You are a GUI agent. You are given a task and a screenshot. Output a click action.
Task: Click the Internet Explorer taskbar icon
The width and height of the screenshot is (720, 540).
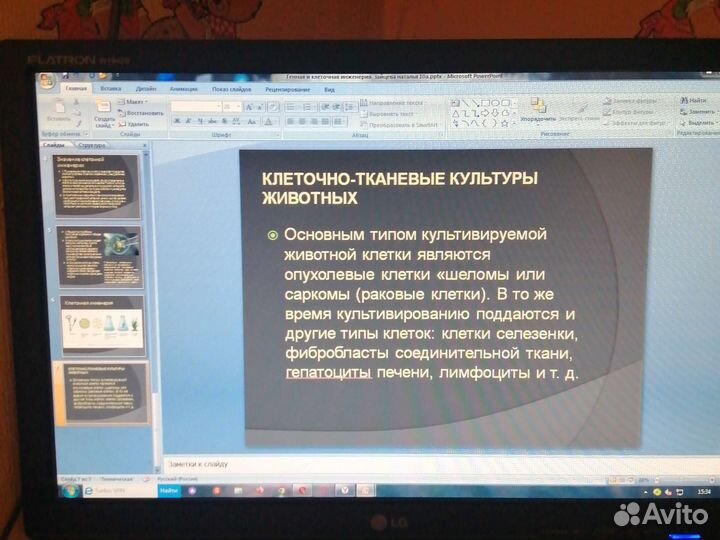click(88, 490)
